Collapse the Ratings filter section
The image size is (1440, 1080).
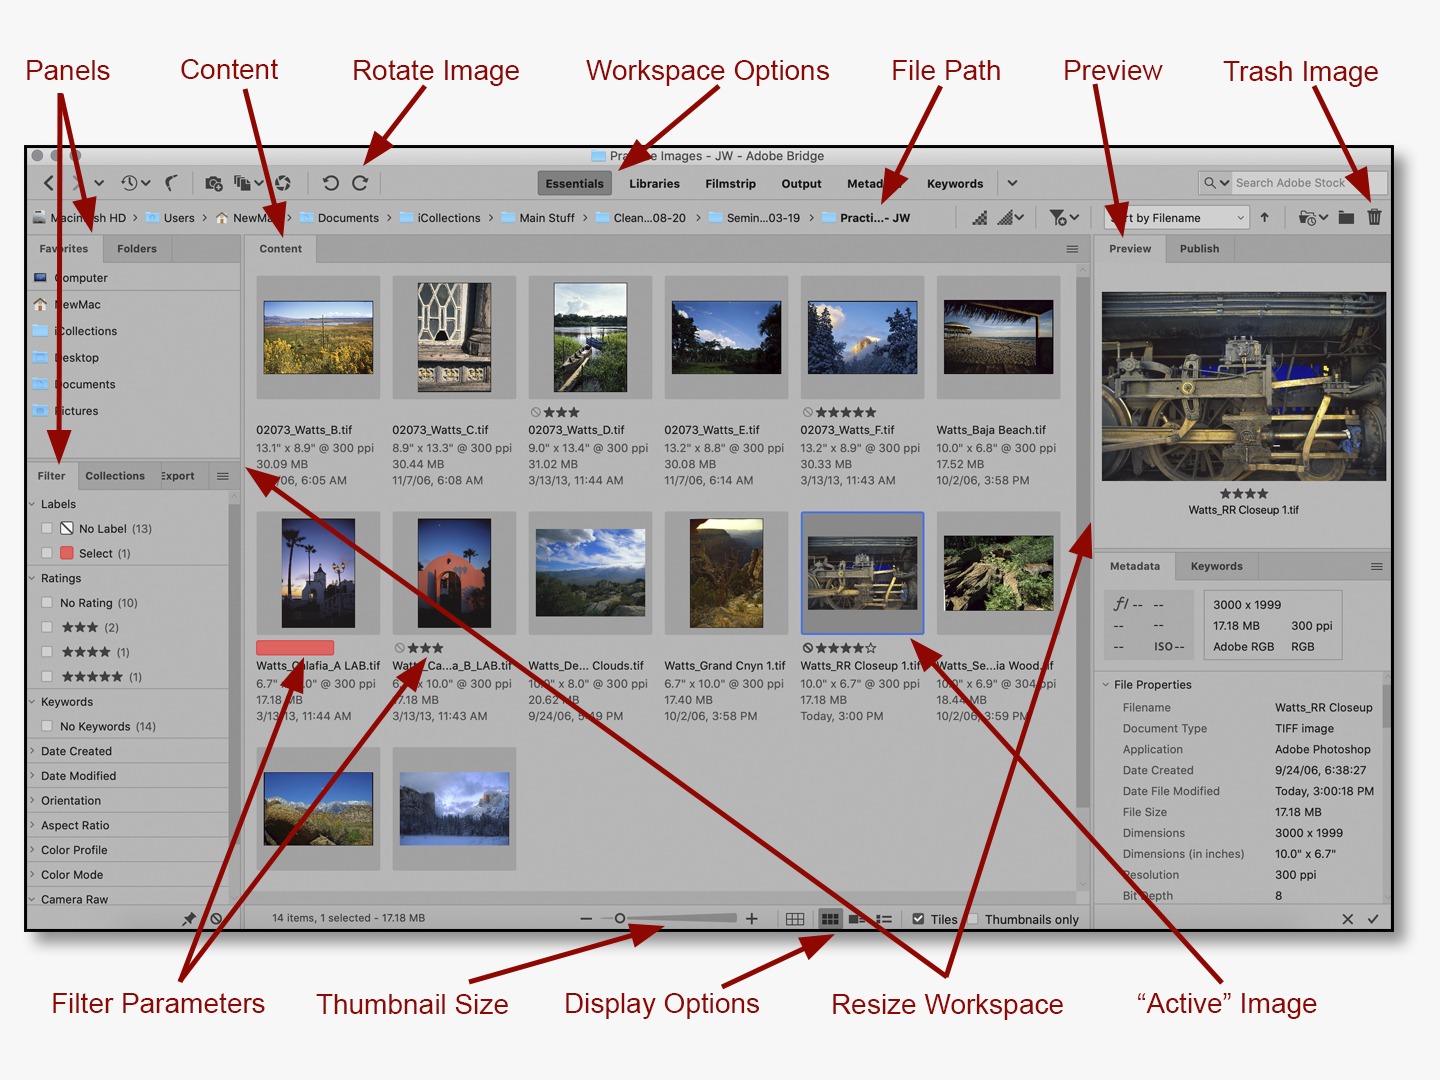[32, 578]
